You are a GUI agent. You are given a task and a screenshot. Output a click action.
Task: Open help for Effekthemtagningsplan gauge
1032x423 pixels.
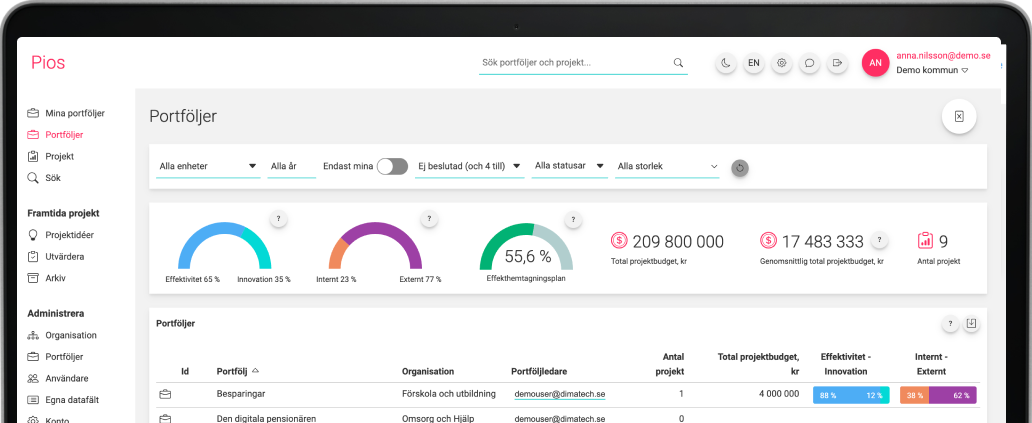573,219
